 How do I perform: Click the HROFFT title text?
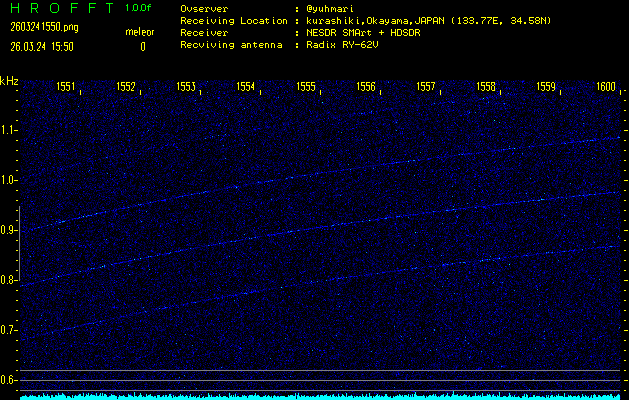point(59,8)
